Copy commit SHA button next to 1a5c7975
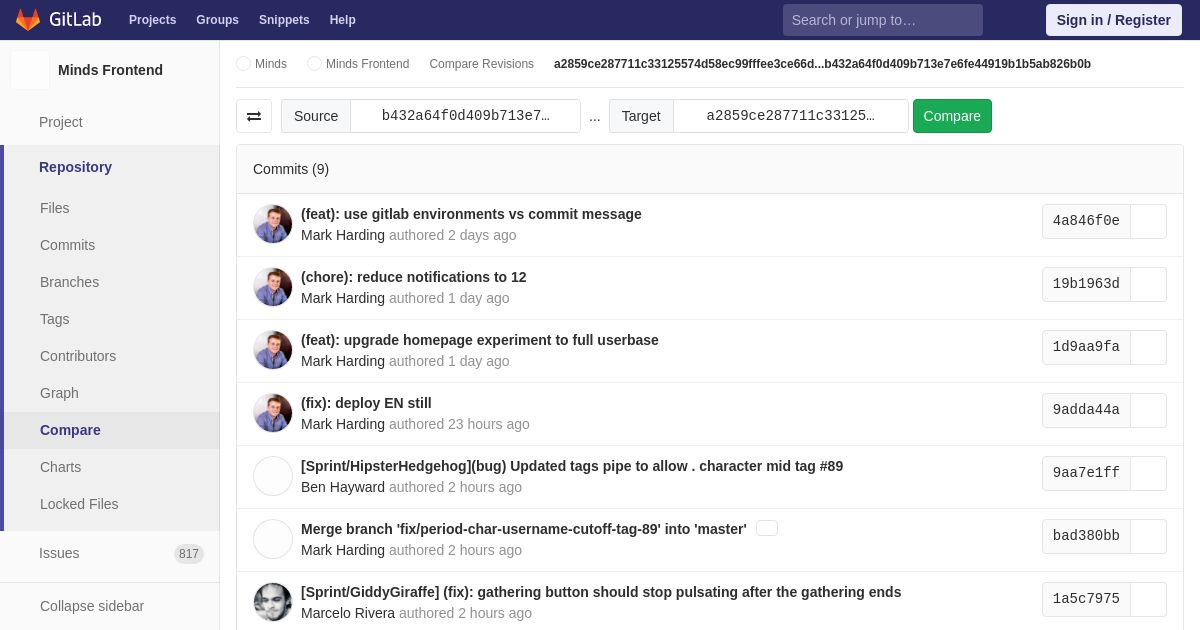Image resolution: width=1200 pixels, height=630 pixels. point(1149,600)
